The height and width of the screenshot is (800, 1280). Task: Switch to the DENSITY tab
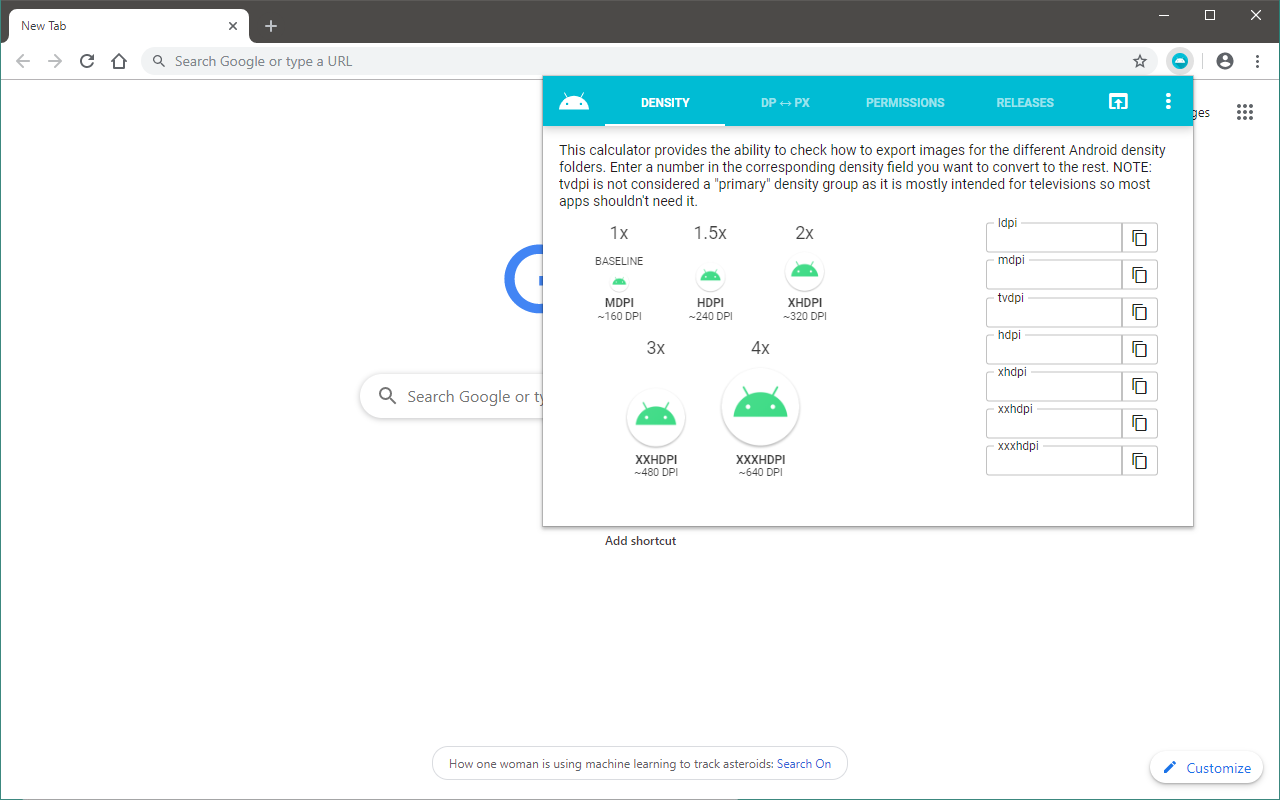(665, 102)
